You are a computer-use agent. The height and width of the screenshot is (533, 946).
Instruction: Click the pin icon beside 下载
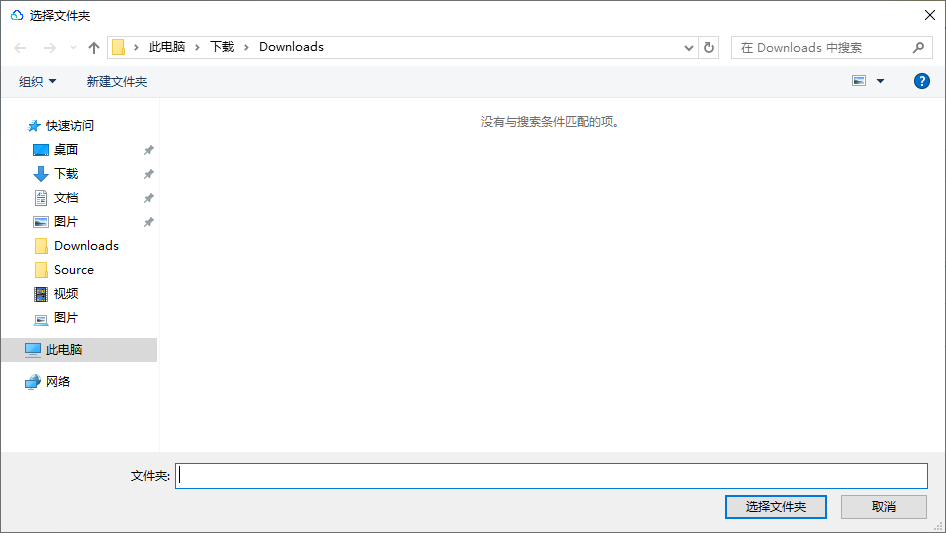tap(148, 174)
